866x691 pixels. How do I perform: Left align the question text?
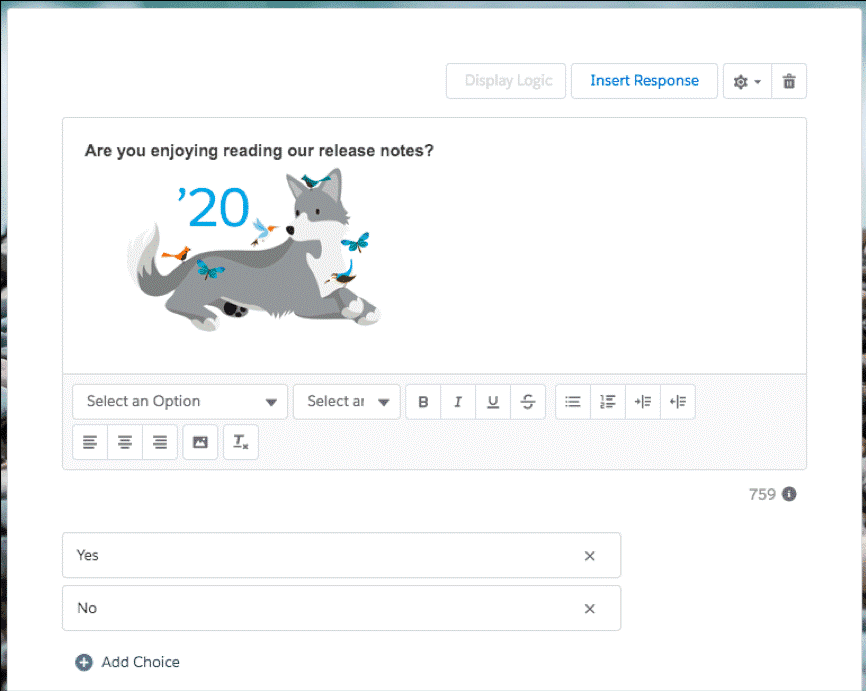tap(90, 442)
